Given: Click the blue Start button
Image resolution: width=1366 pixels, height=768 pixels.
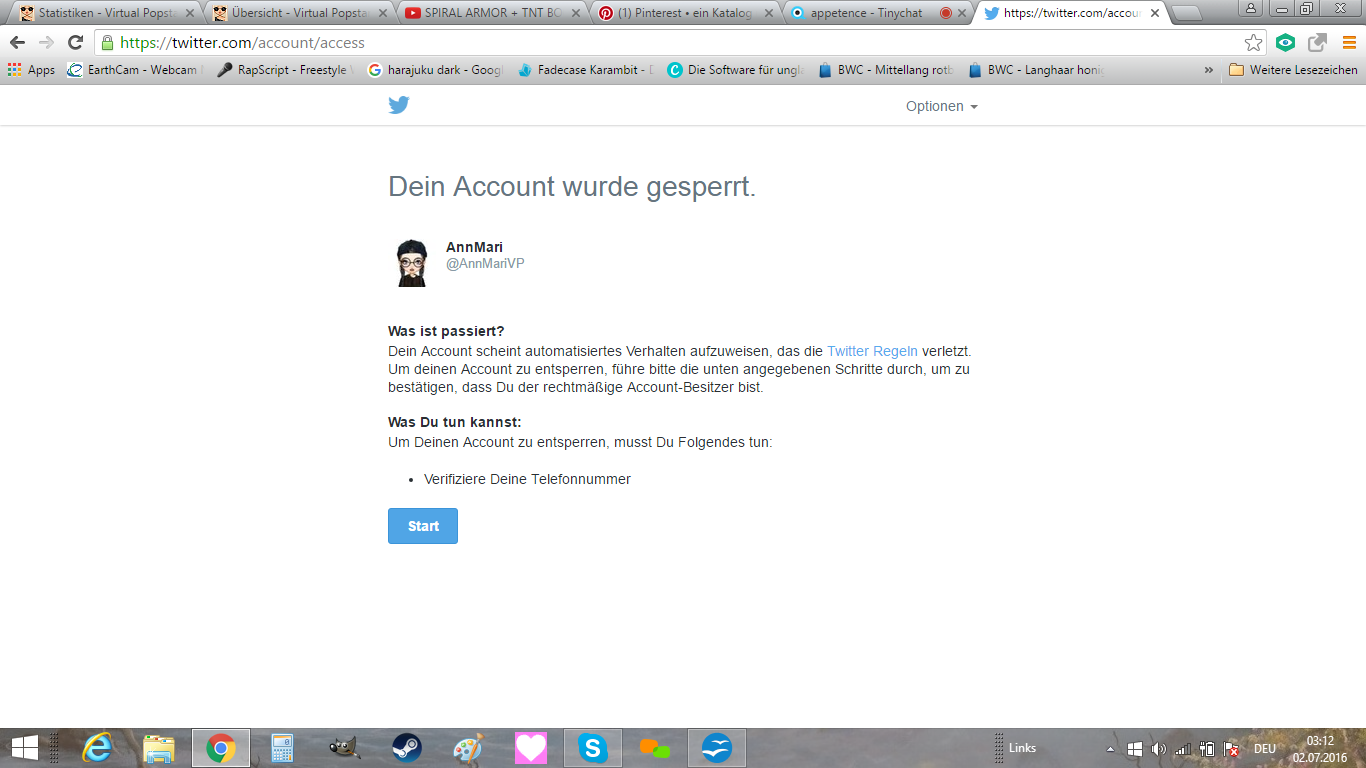Looking at the screenshot, I should pyautogui.click(x=423, y=526).
